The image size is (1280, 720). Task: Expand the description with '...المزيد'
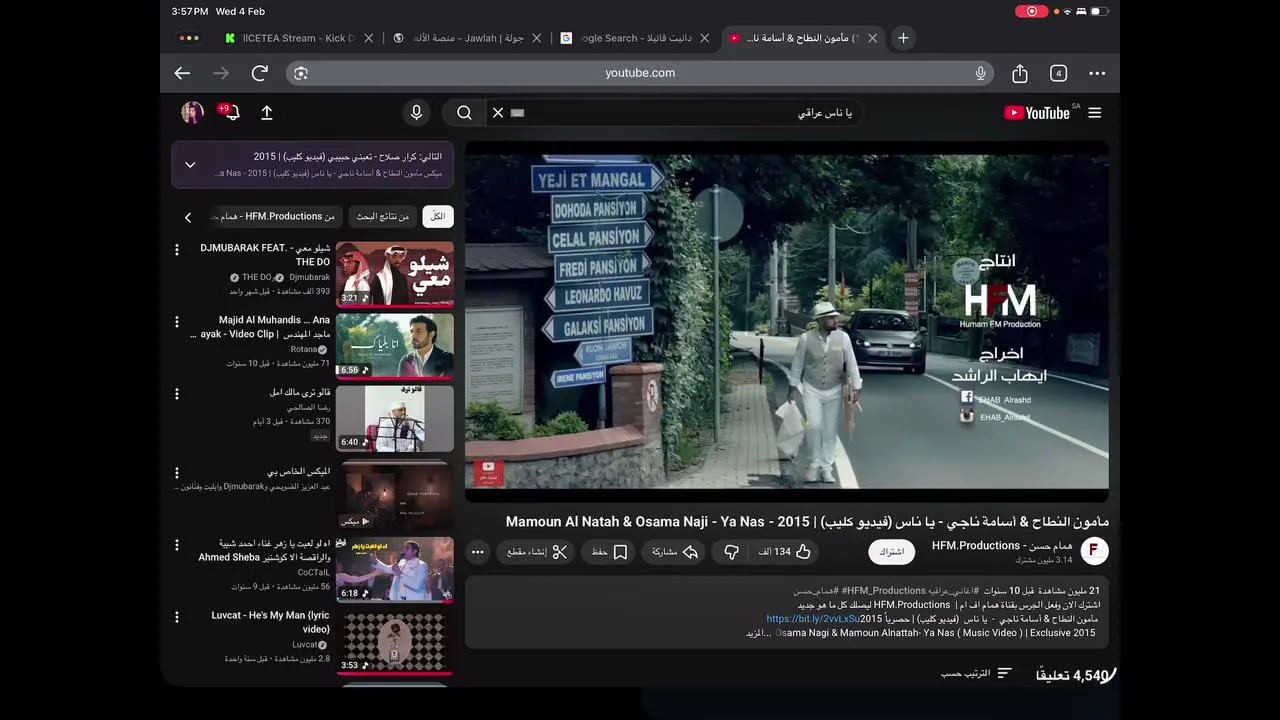[x=759, y=633]
